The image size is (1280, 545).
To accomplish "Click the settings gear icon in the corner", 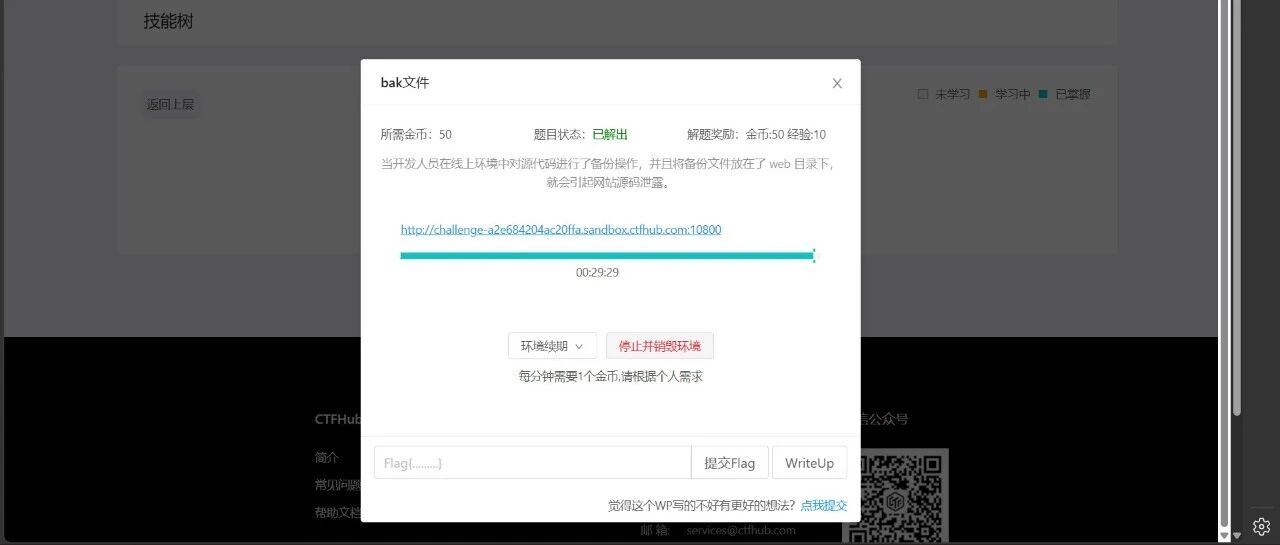I will [x=1261, y=526].
